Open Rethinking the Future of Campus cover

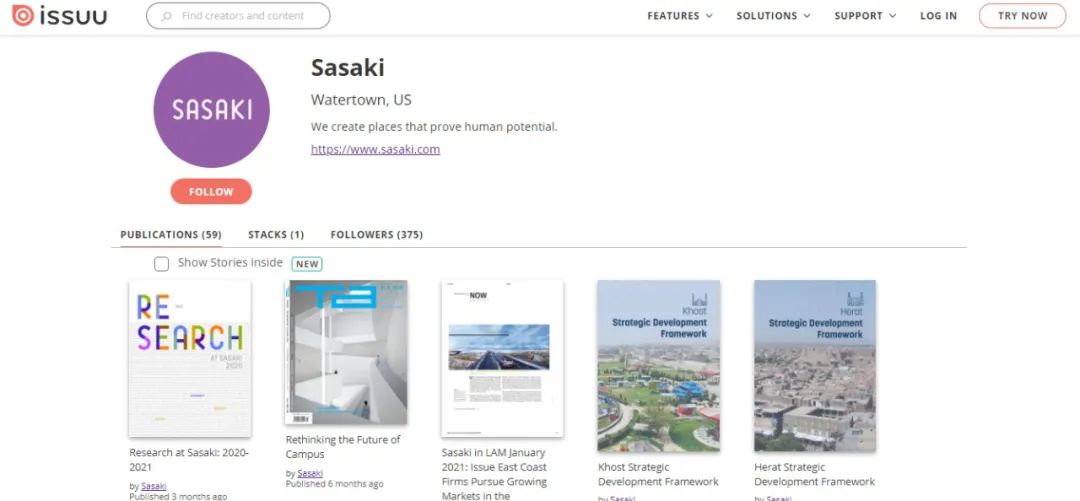pos(346,352)
